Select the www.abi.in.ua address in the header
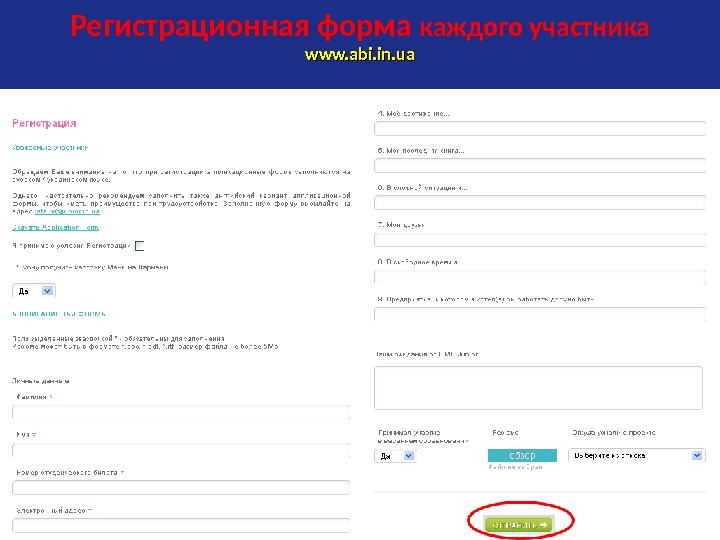The height and width of the screenshot is (540, 720). (360, 54)
